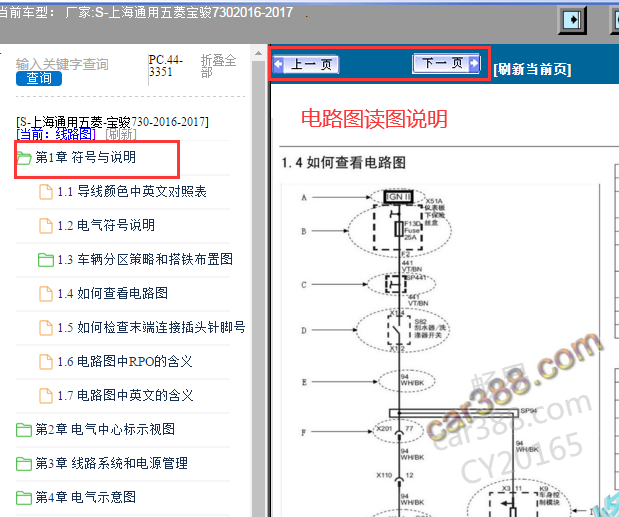Click the top-right panel arrow icon button
Image resolution: width=619 pixels, height=517 pixels.
click(x=572, y=19)
